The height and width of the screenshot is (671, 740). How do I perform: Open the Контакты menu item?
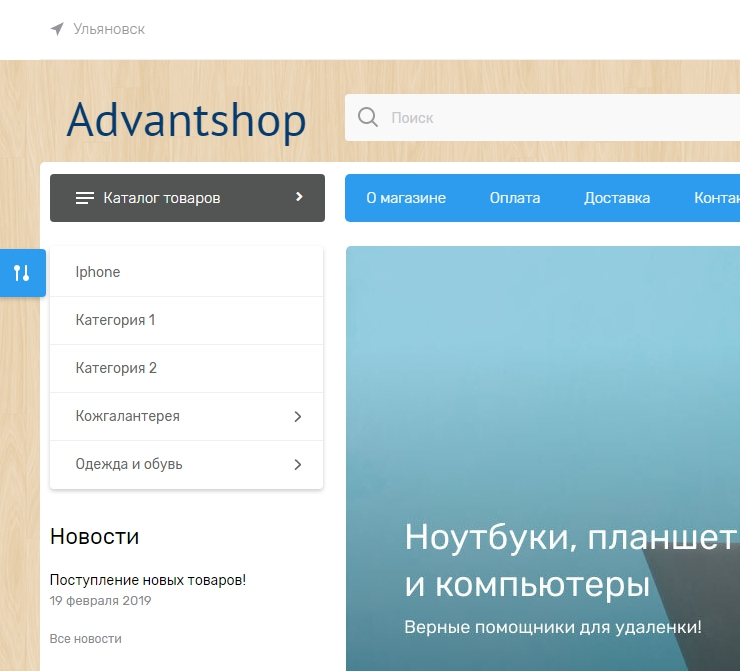(716, 198)
